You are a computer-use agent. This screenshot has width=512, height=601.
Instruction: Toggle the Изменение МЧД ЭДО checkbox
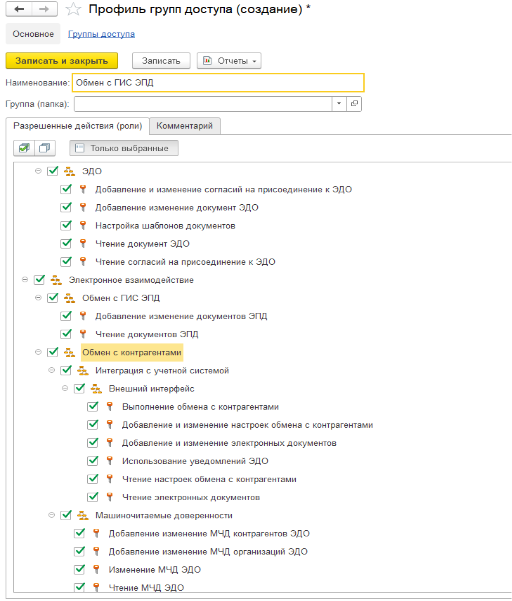pyautogui.click(x=79, y=569)
